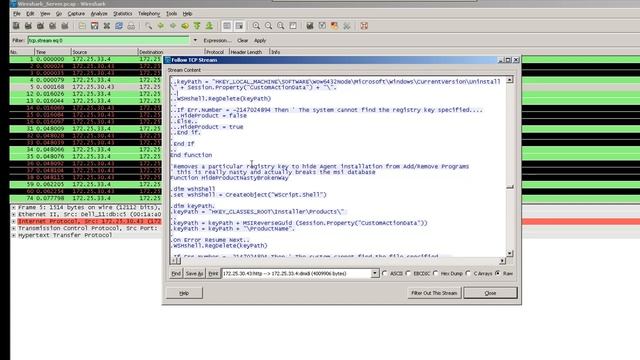Go forward in packet history arrow
The width and height of the screenshot is (640, 360).
(173, 26)
